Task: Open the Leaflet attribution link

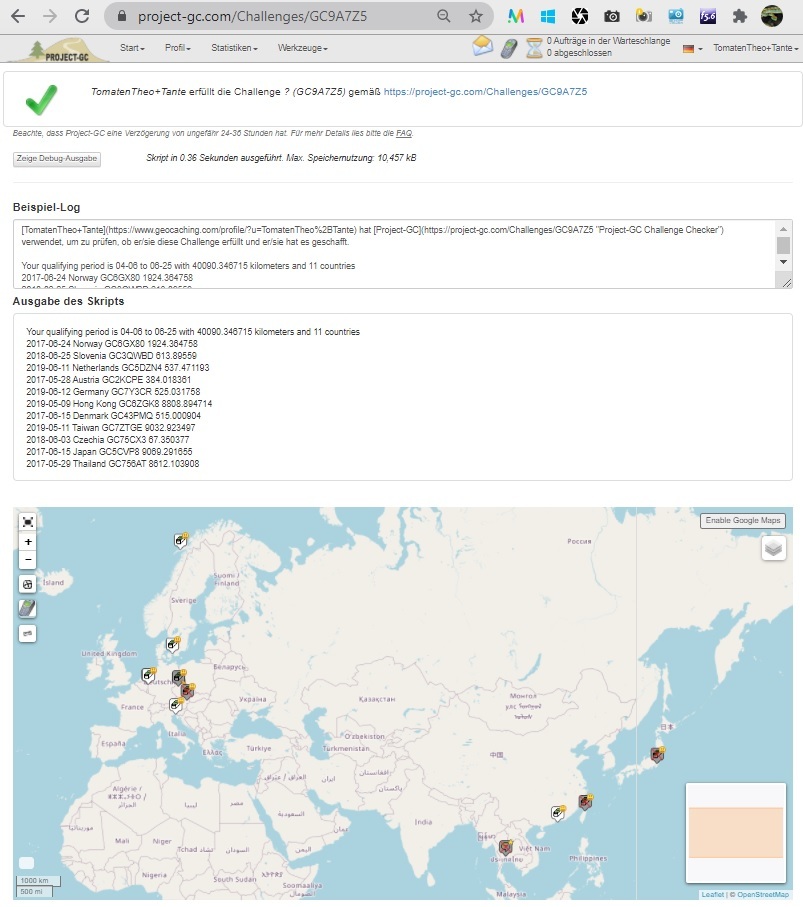Action: point(712,894)
